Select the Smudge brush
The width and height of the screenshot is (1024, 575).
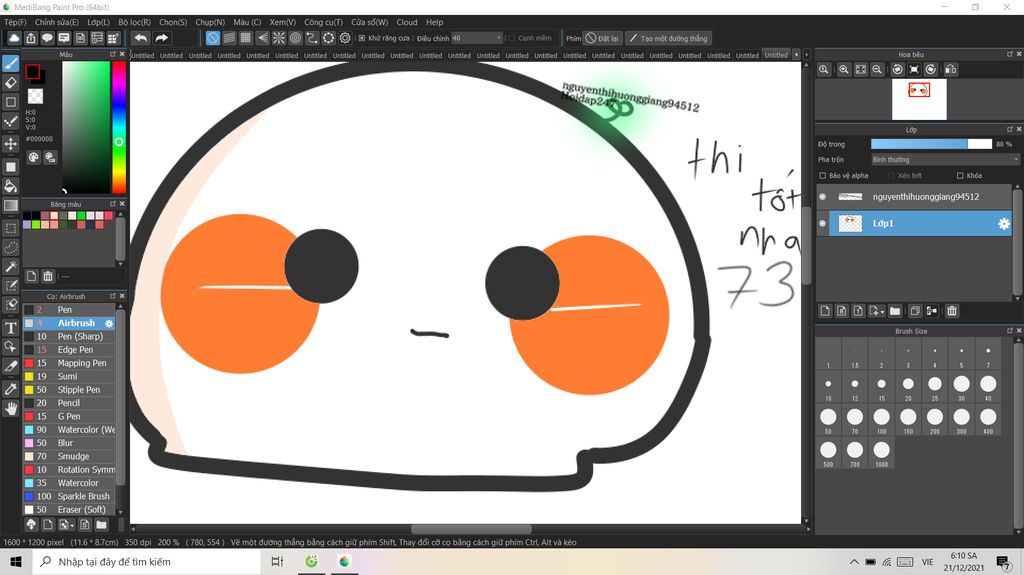pyautogui.click(x=69, y=456)
